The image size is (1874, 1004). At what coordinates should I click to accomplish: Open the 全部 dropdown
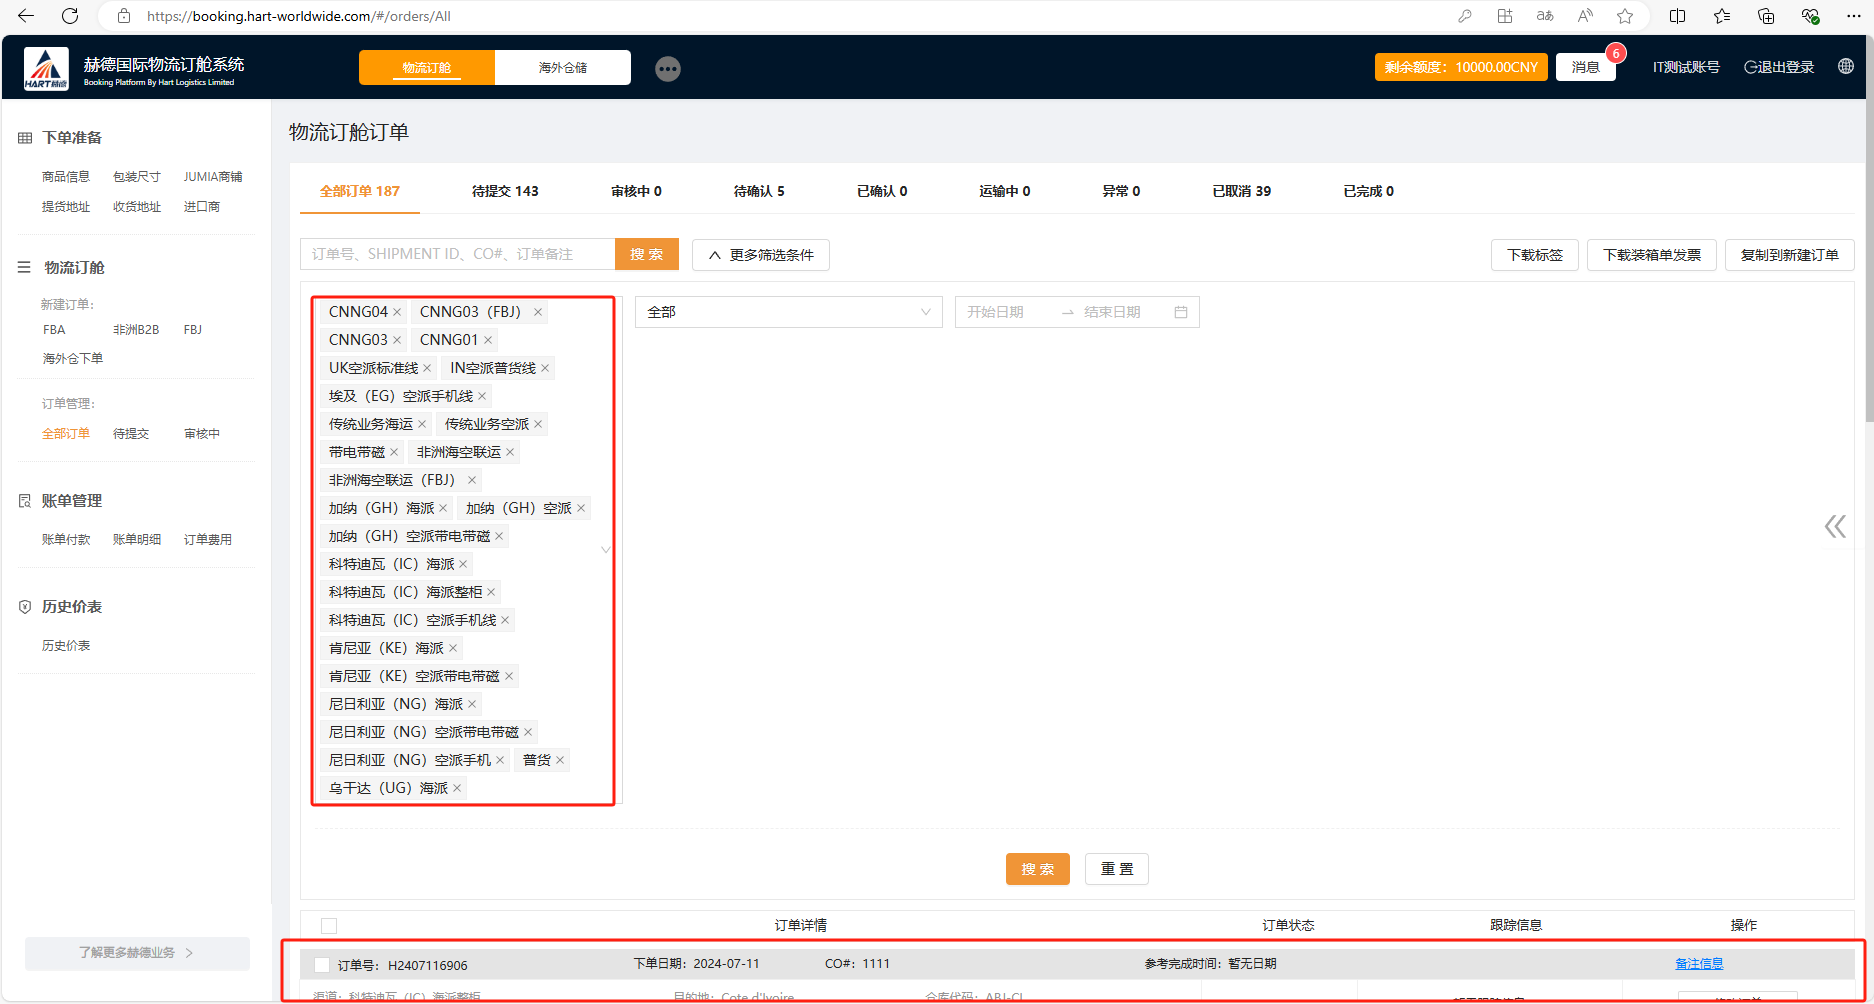click(789, 312)
